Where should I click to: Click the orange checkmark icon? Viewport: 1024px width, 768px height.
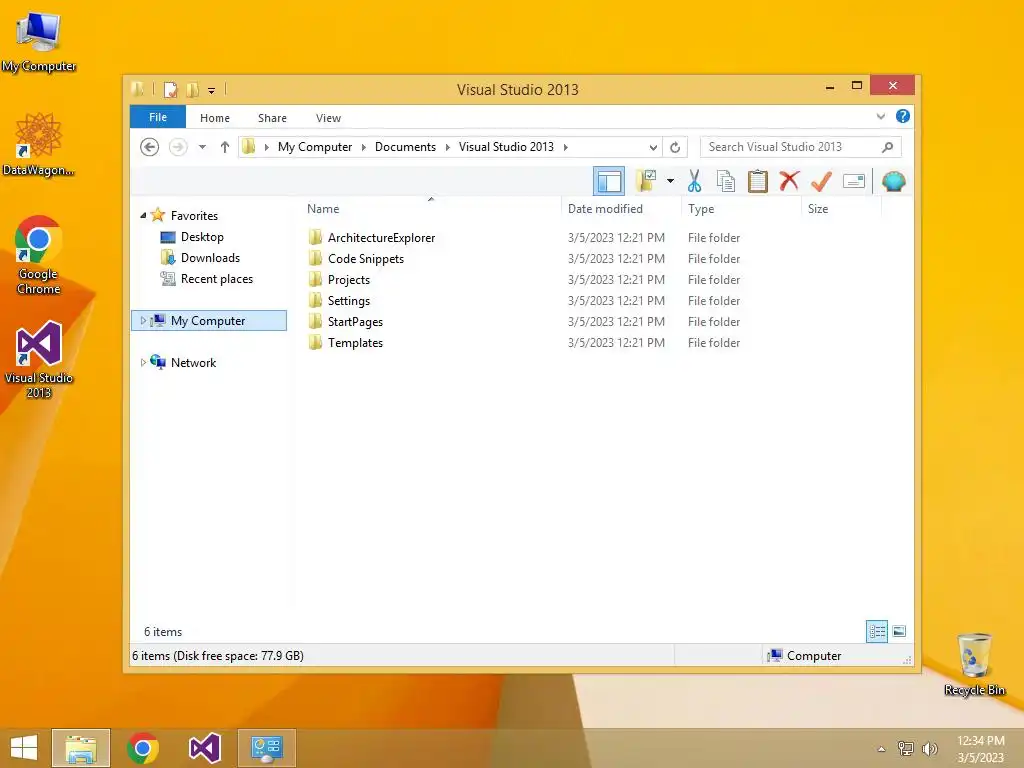point(821,181)
